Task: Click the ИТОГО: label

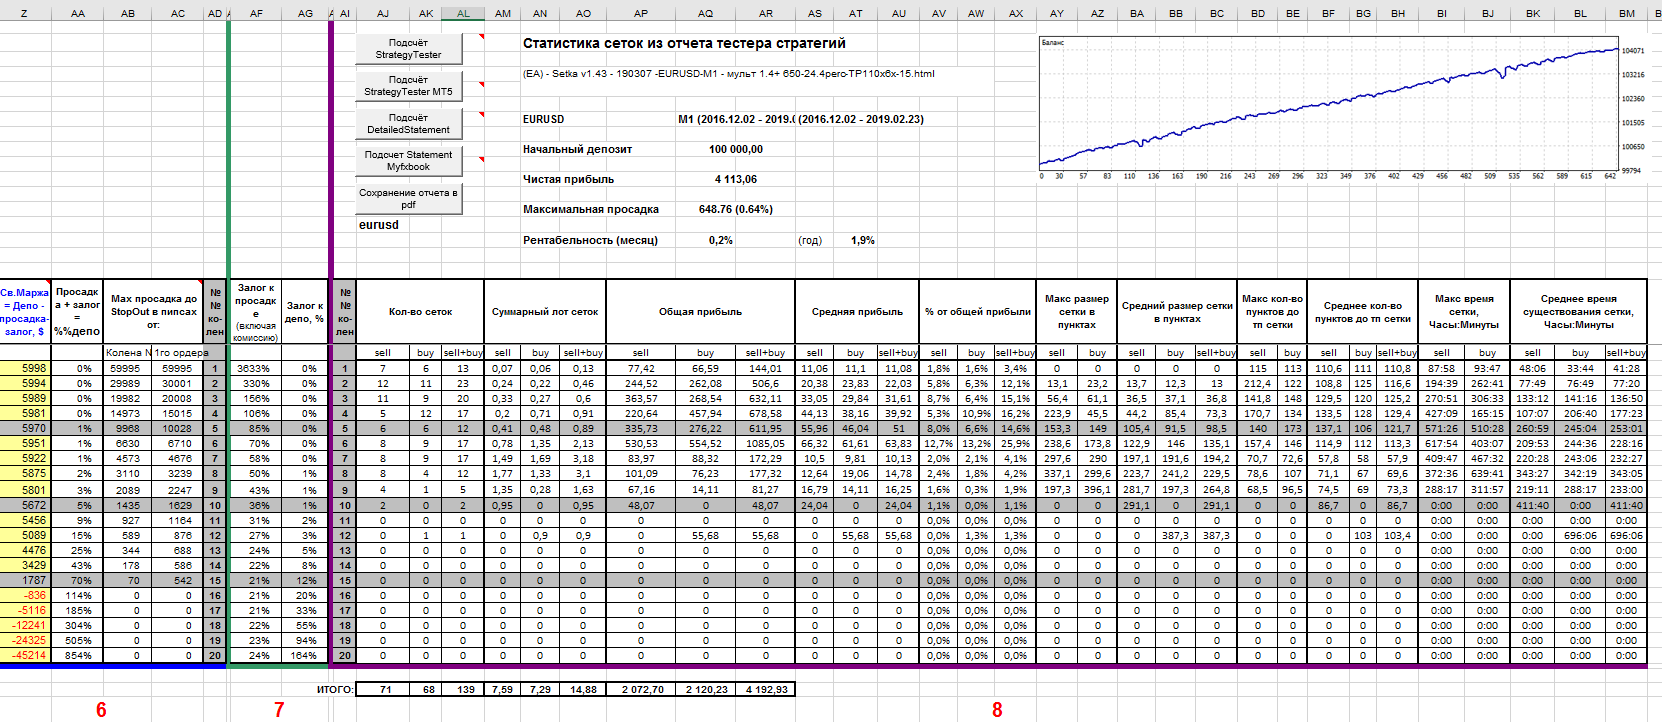Action: pyautogui.click(x=335, y=689)
